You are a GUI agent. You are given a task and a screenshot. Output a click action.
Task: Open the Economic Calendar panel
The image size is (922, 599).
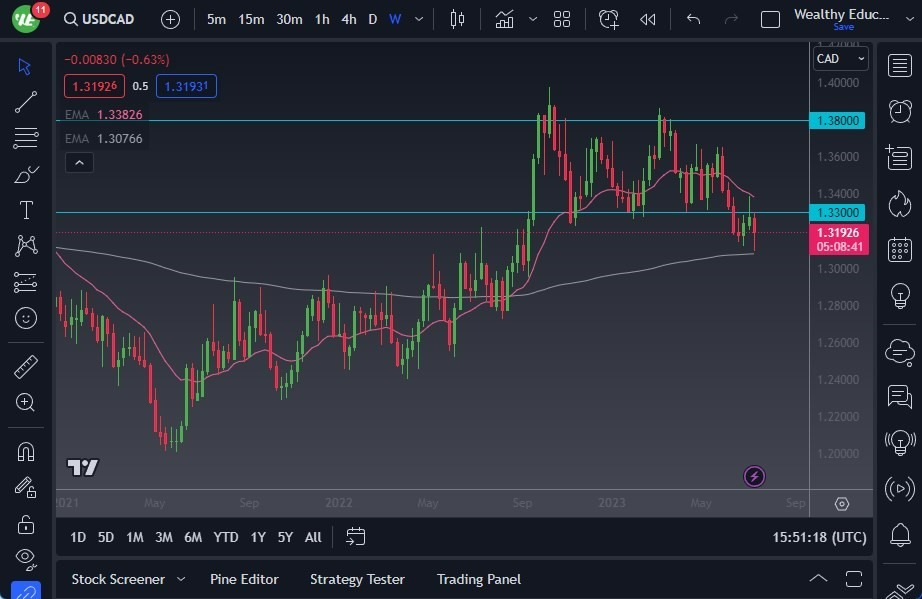coord(898,248)
